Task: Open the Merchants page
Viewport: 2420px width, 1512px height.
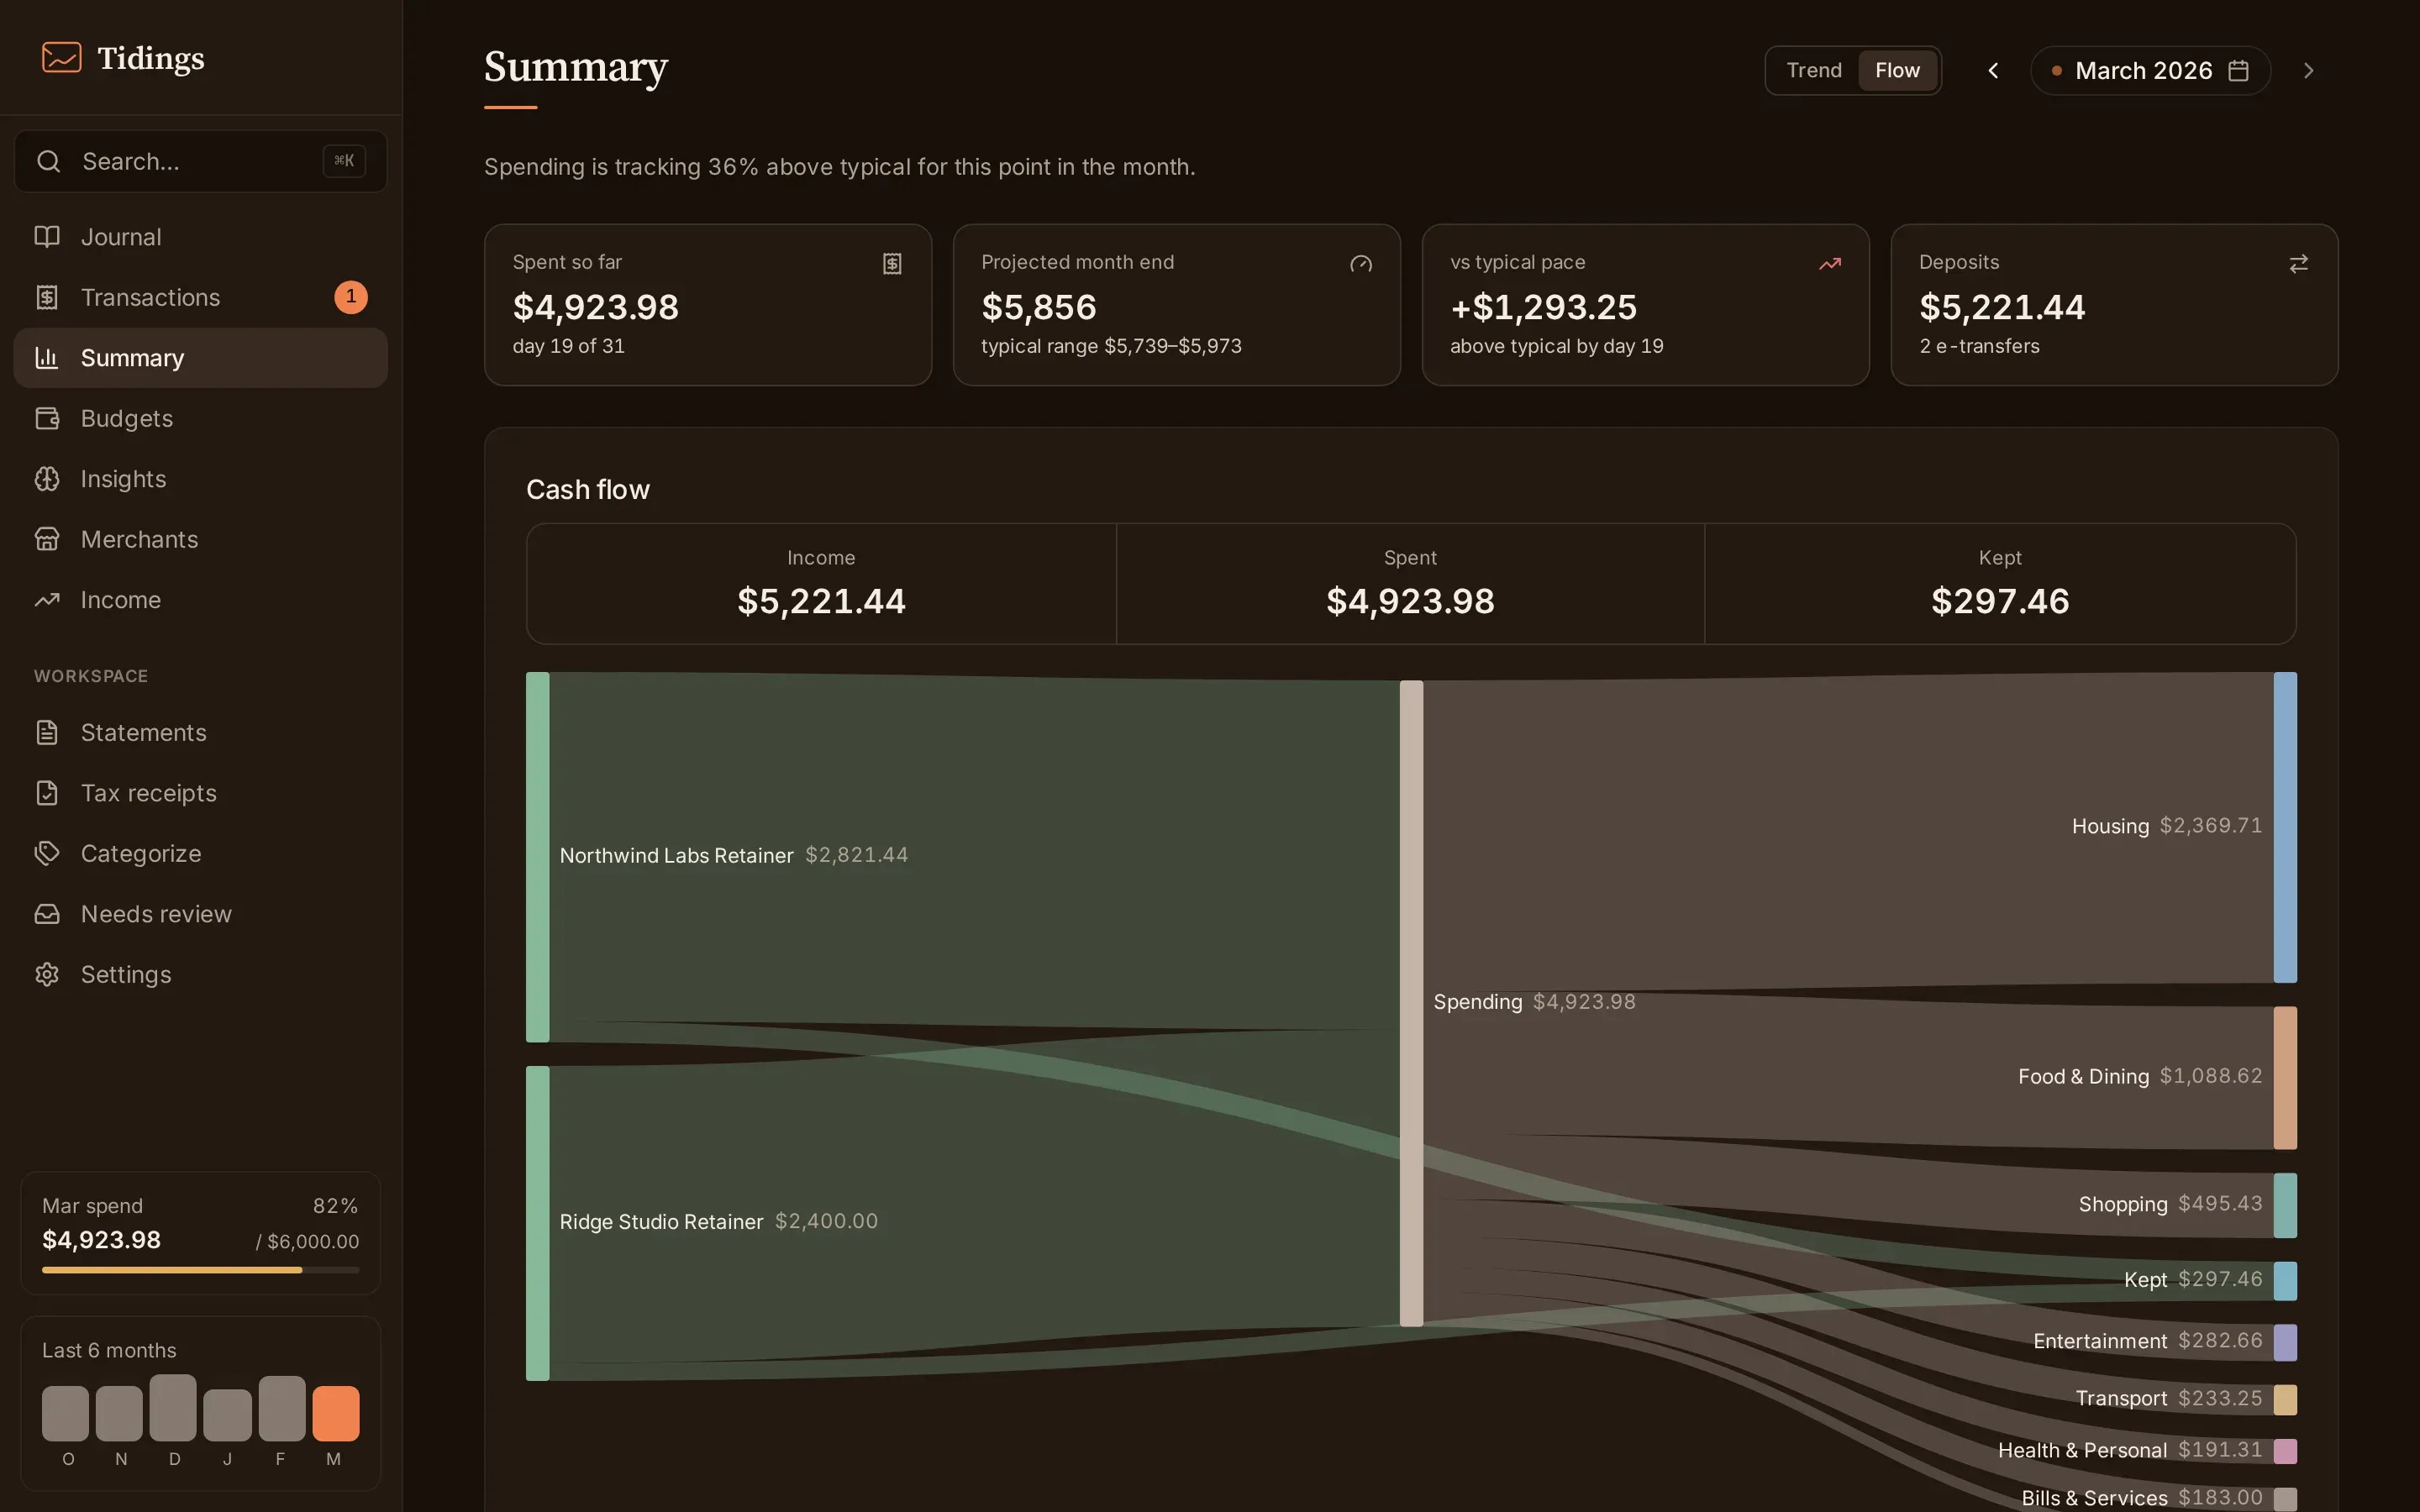Action: point(201,539)
